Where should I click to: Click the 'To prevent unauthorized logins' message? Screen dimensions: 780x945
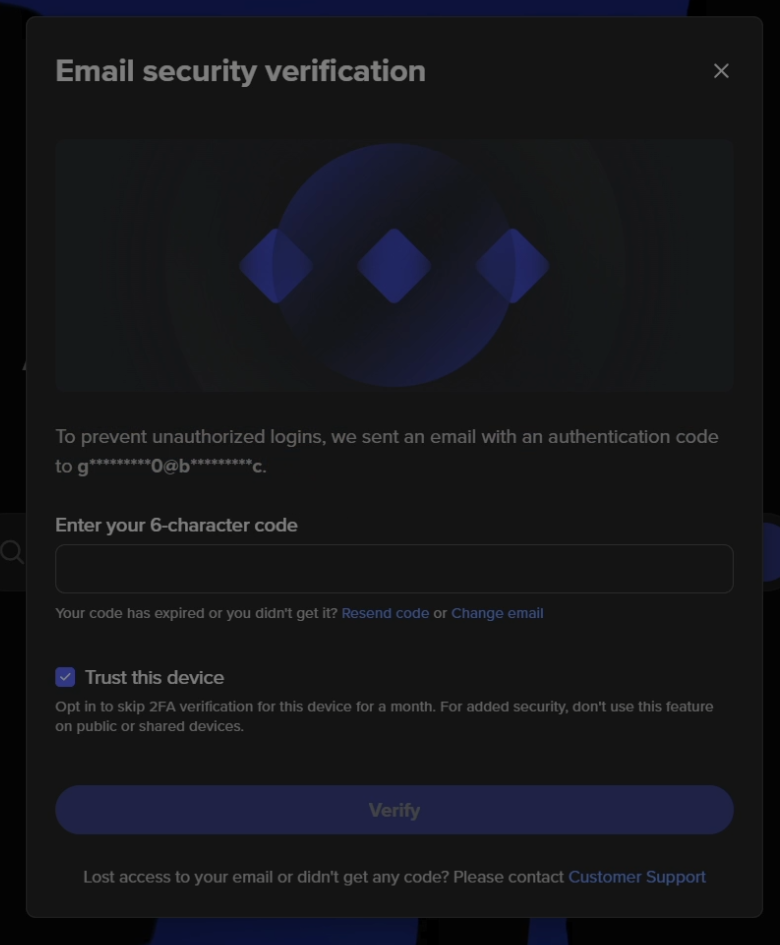[x=386, y=437]
